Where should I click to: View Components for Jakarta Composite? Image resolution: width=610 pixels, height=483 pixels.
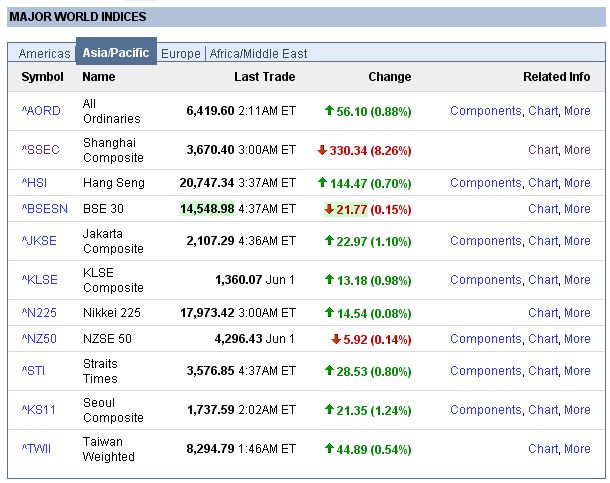[486, 241]
